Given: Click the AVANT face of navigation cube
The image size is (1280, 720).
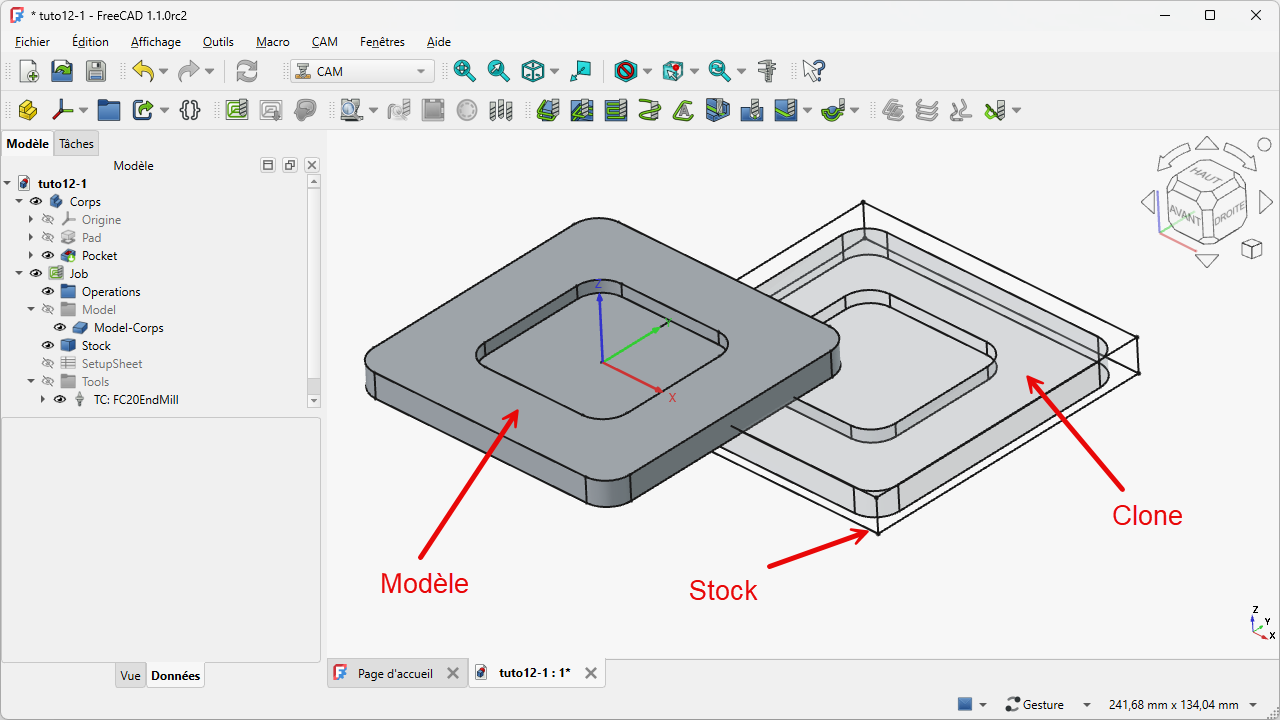Looking at the screenshot, I should point(1184,211).
